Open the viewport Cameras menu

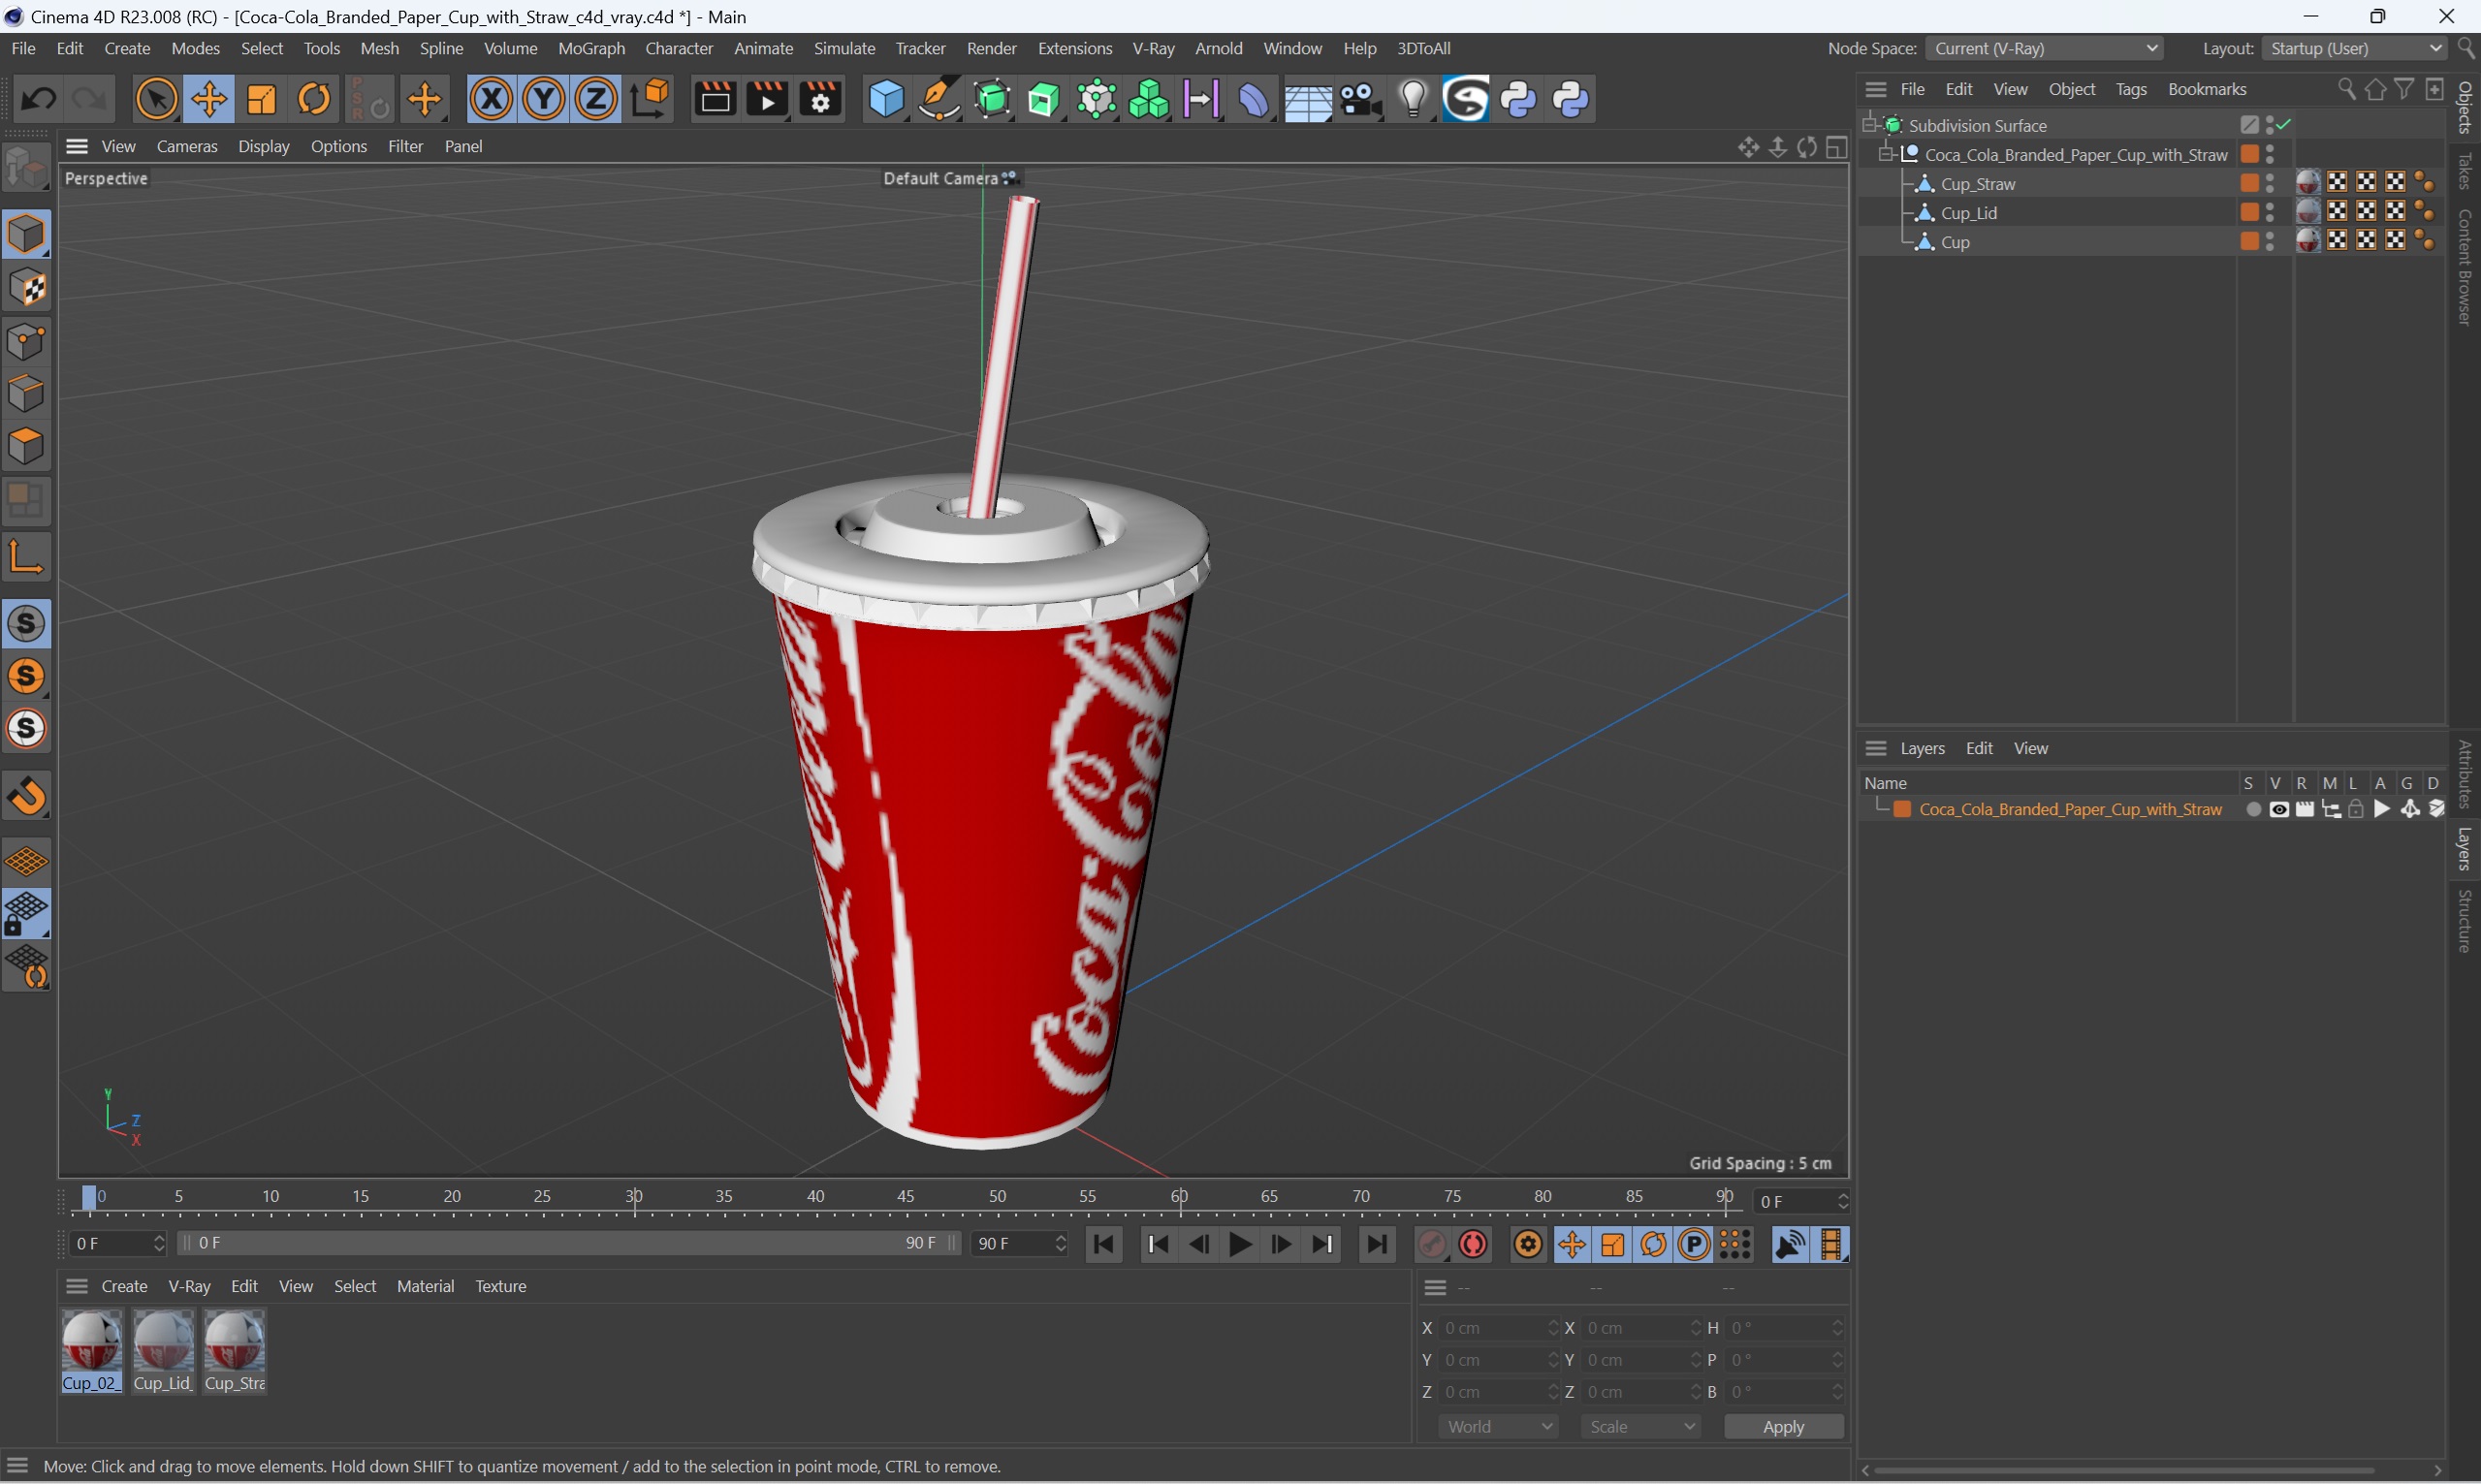(187, 146)
